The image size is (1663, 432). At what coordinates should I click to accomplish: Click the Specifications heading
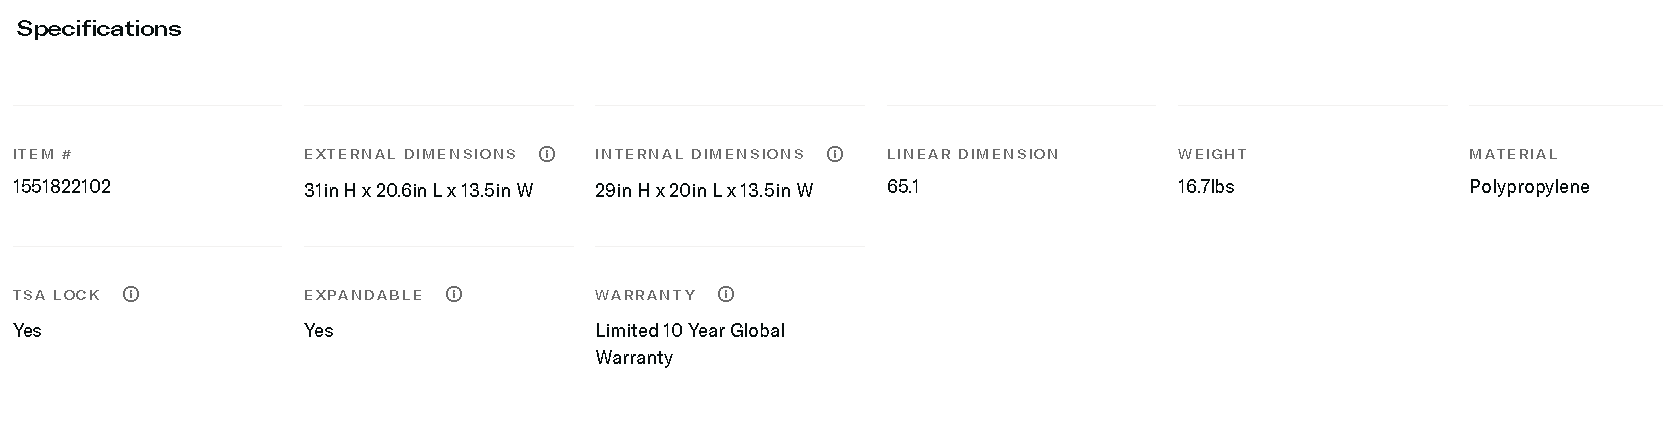pos(99,29)
